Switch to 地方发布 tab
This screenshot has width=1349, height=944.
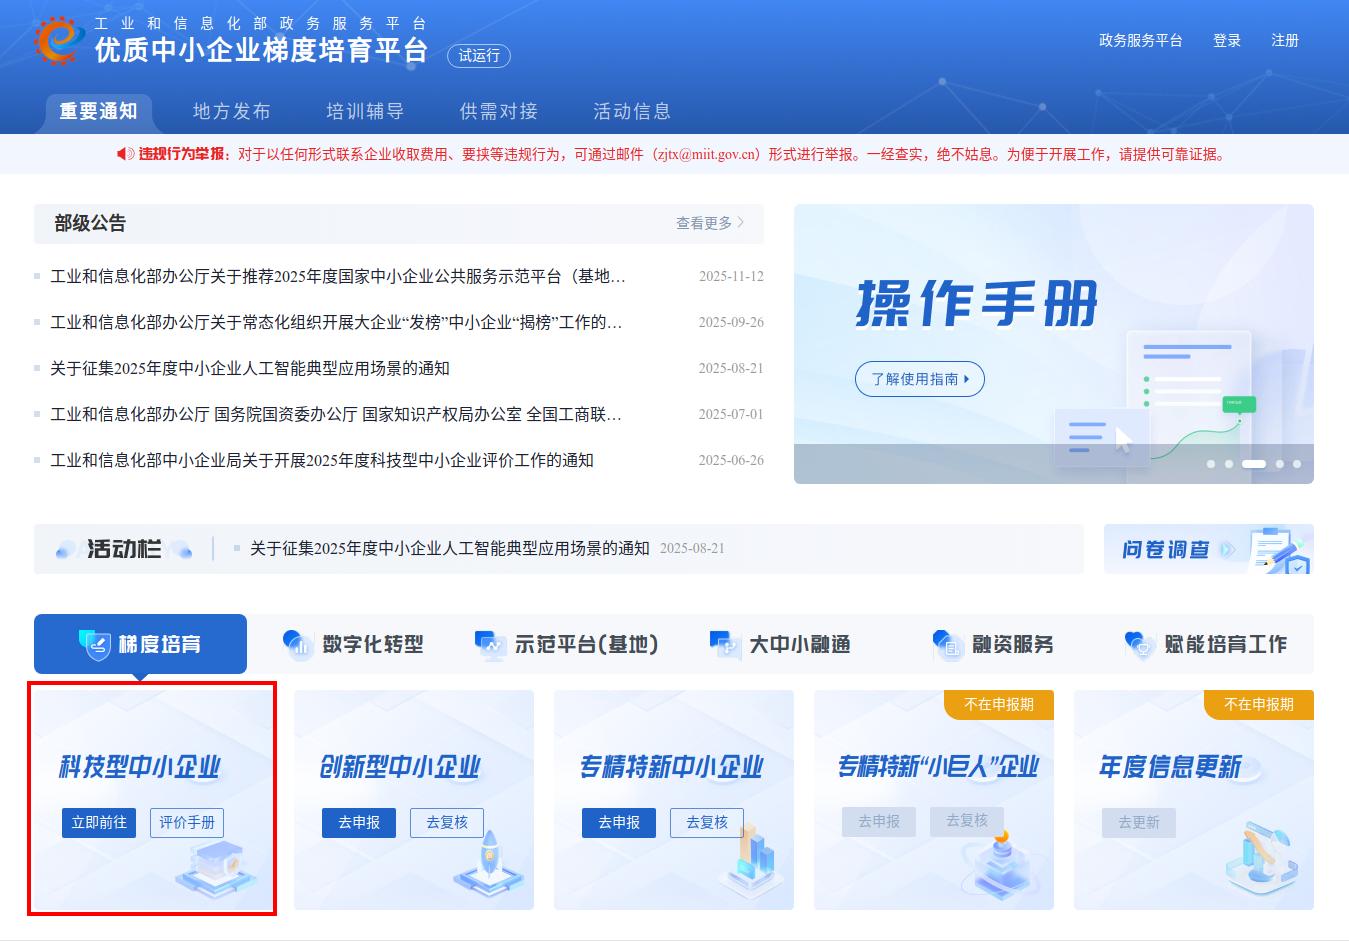tap(231, 111)
